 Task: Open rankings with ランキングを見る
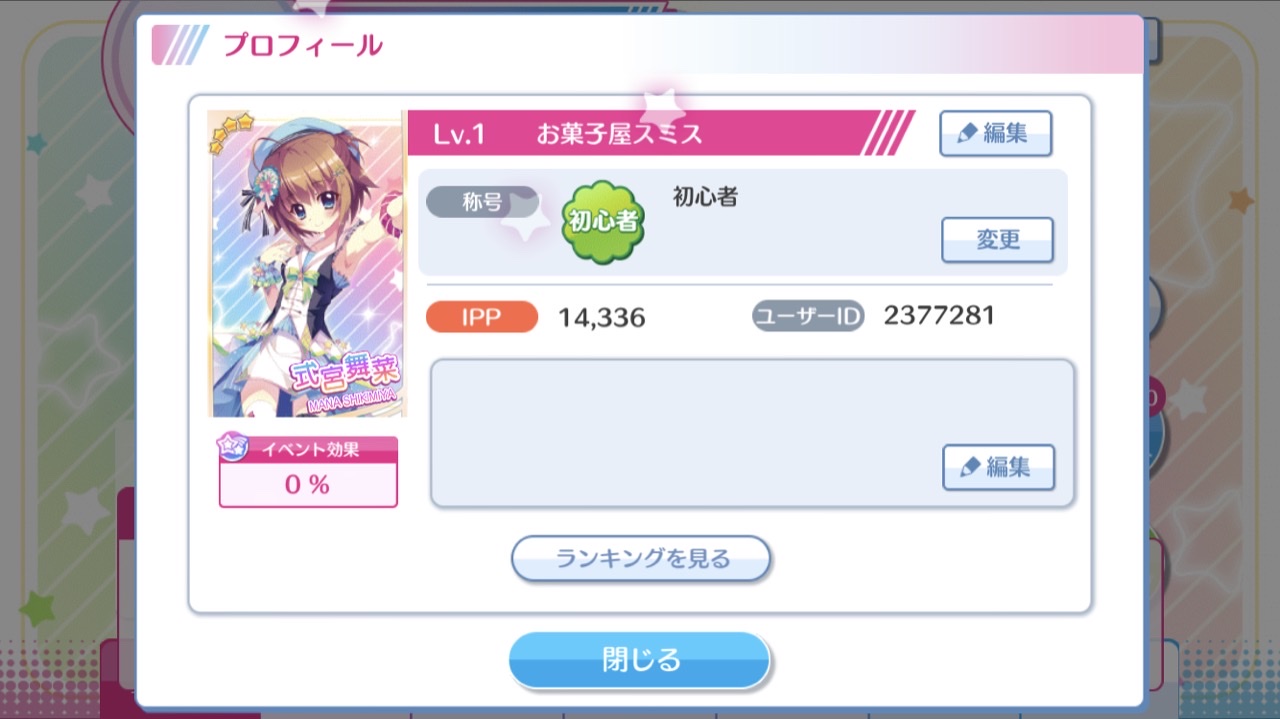point(641,559)
